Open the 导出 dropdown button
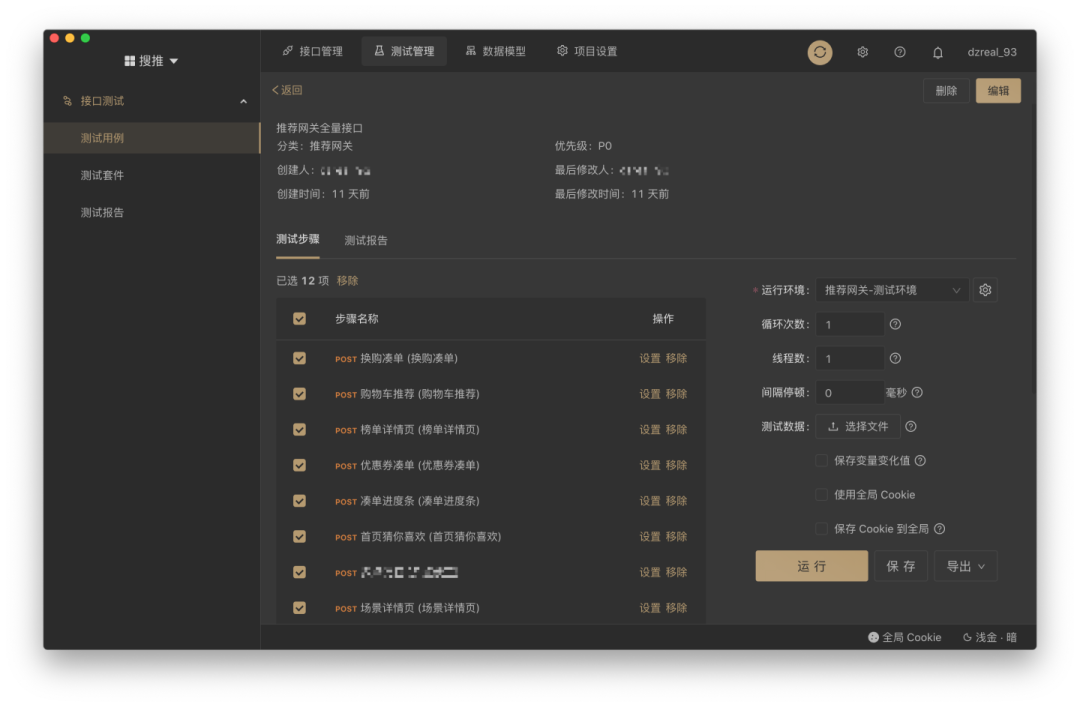The image size is (1080, 707). (x=965, y=566)
